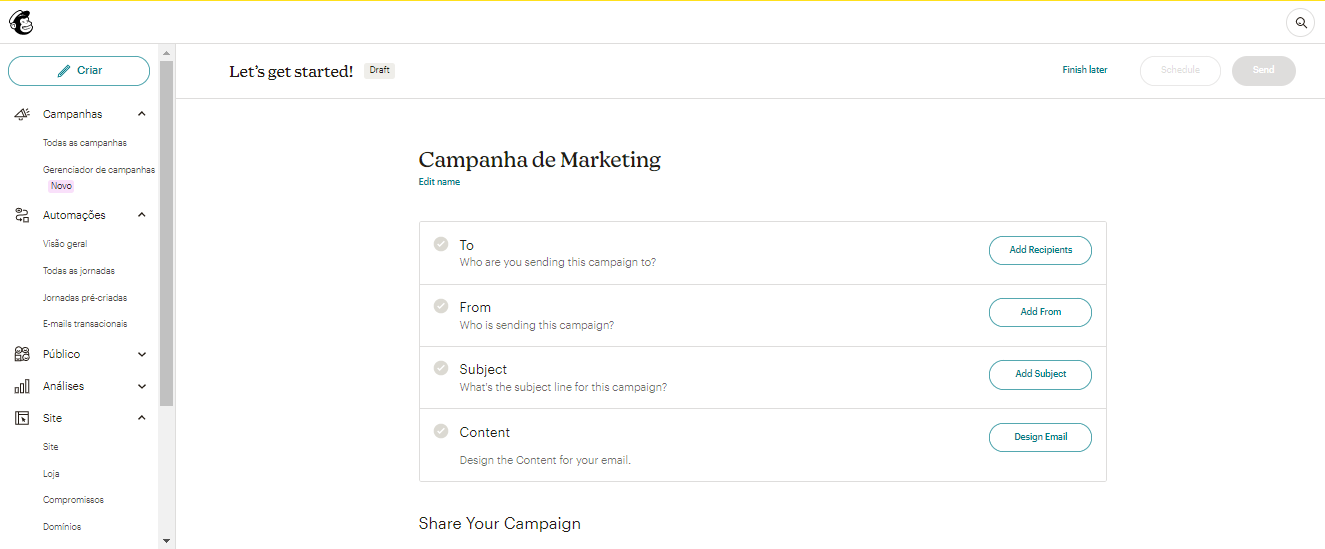Screen dimensions: 1325x549
Task: Click the Finish later link
Action: click(1085, 70)
